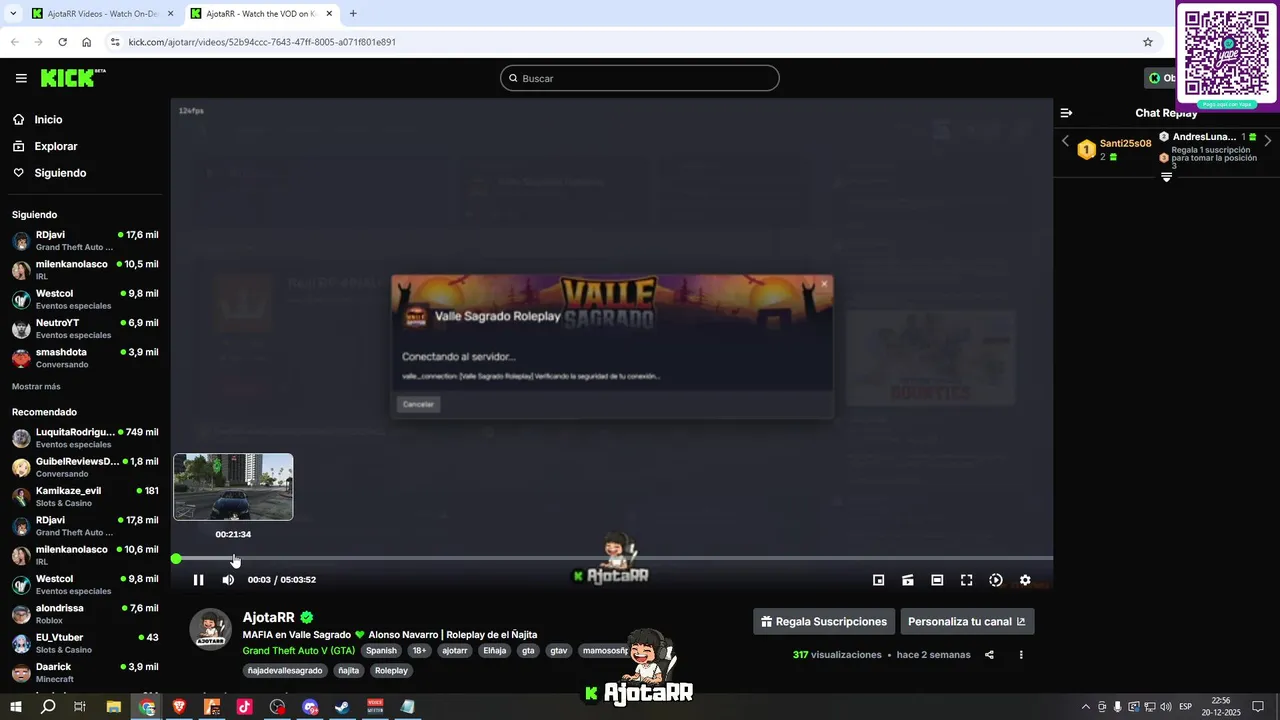Screen dimensions: 1280x720
Task: Open the player settings gear
Action: [x=1025, y=580]
